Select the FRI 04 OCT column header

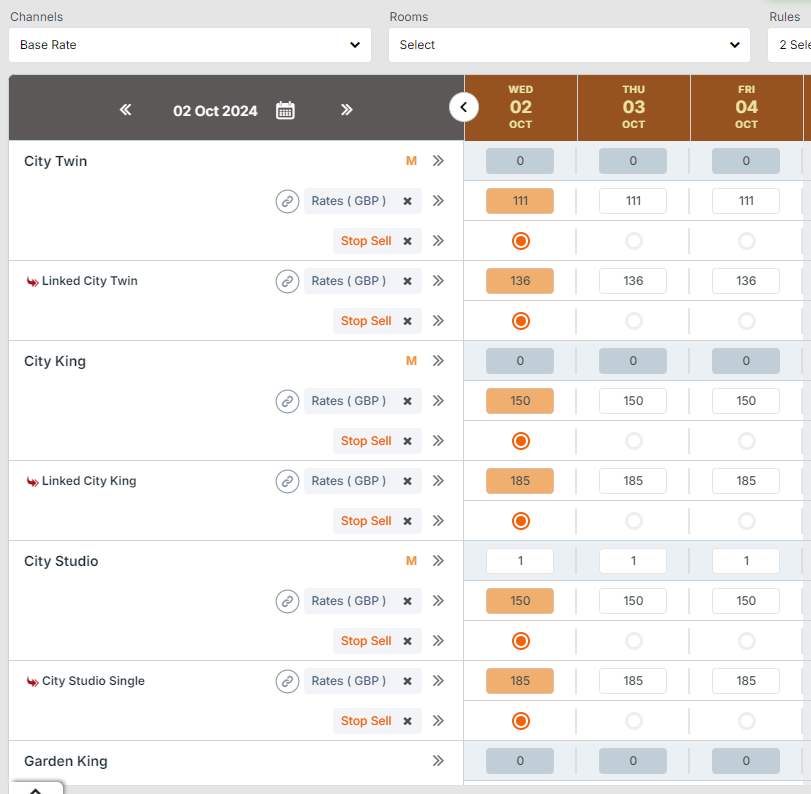coord(746,107)
